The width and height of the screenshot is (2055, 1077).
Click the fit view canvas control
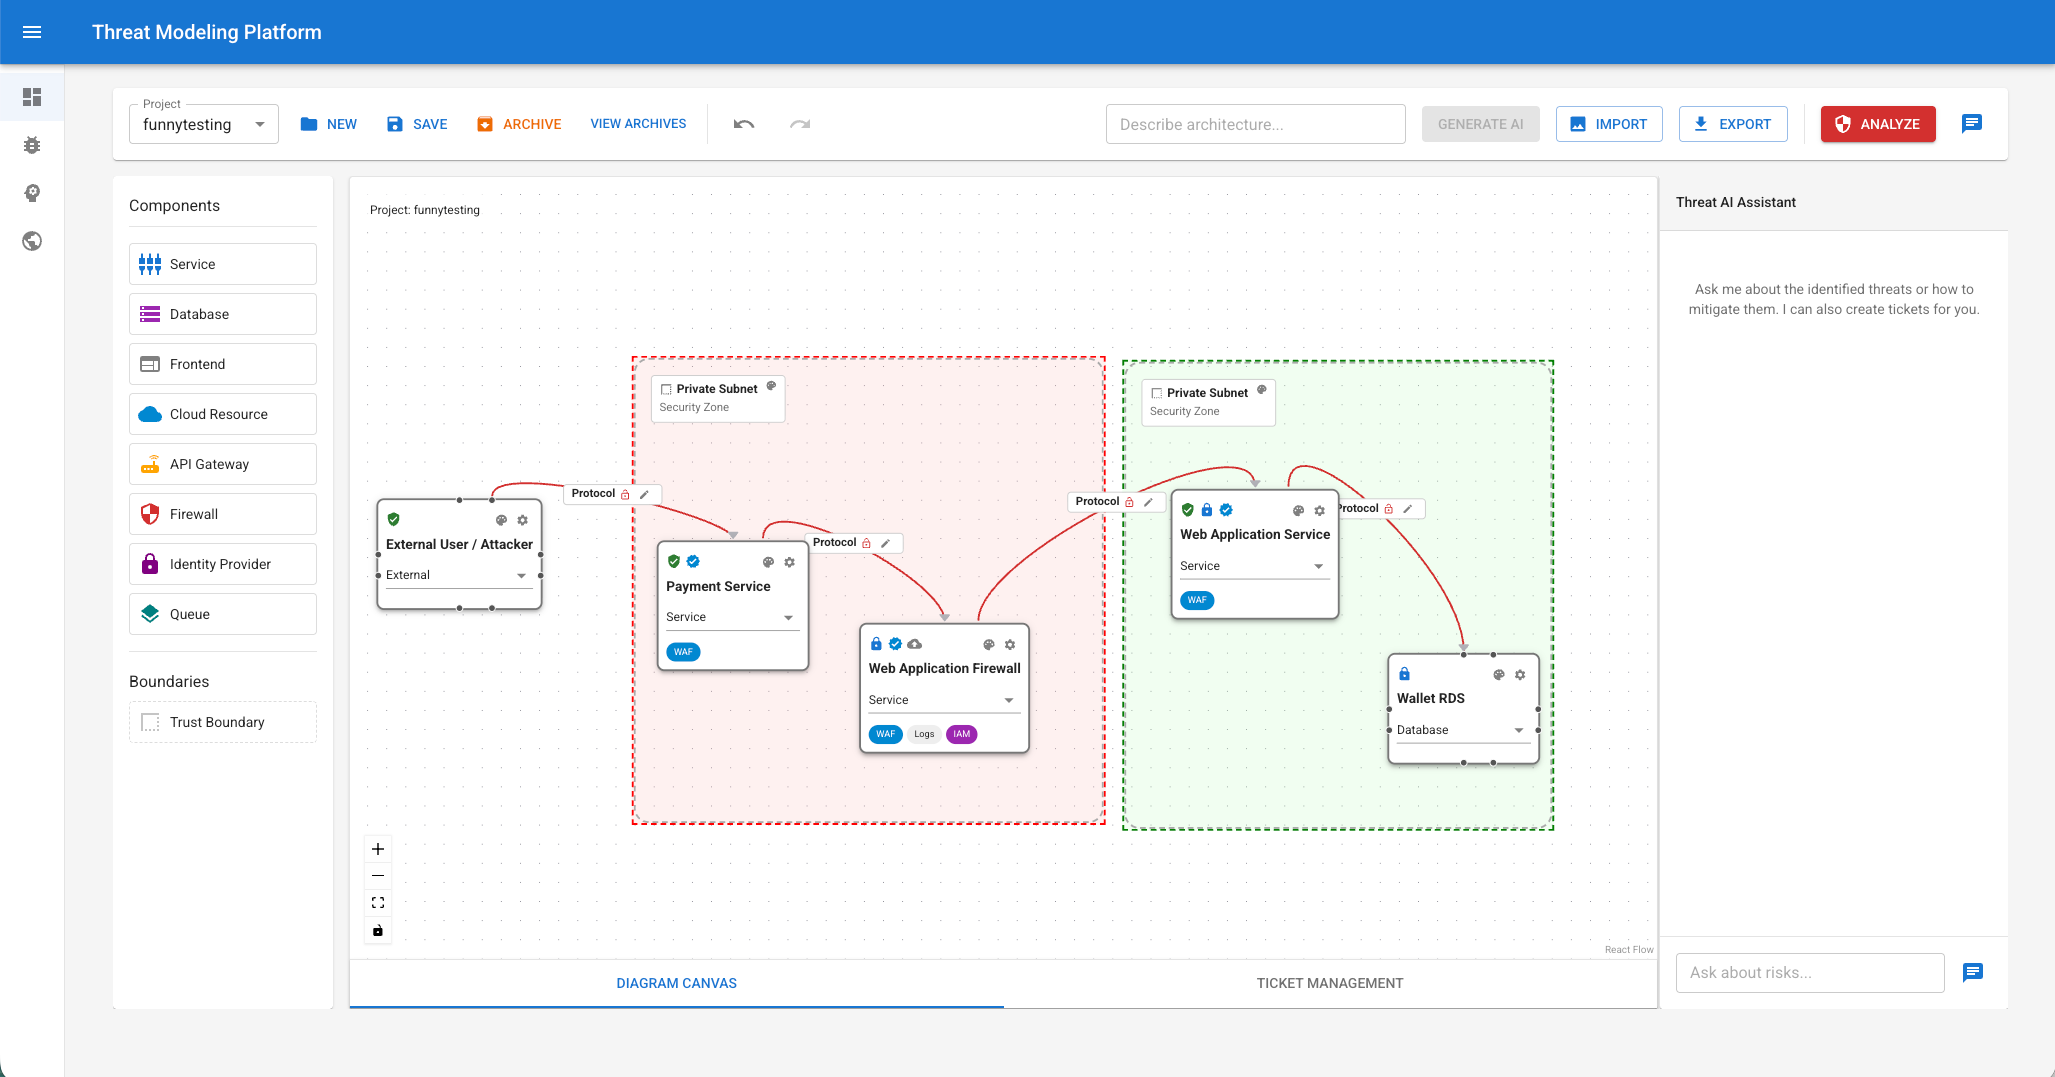coord(378,903)
